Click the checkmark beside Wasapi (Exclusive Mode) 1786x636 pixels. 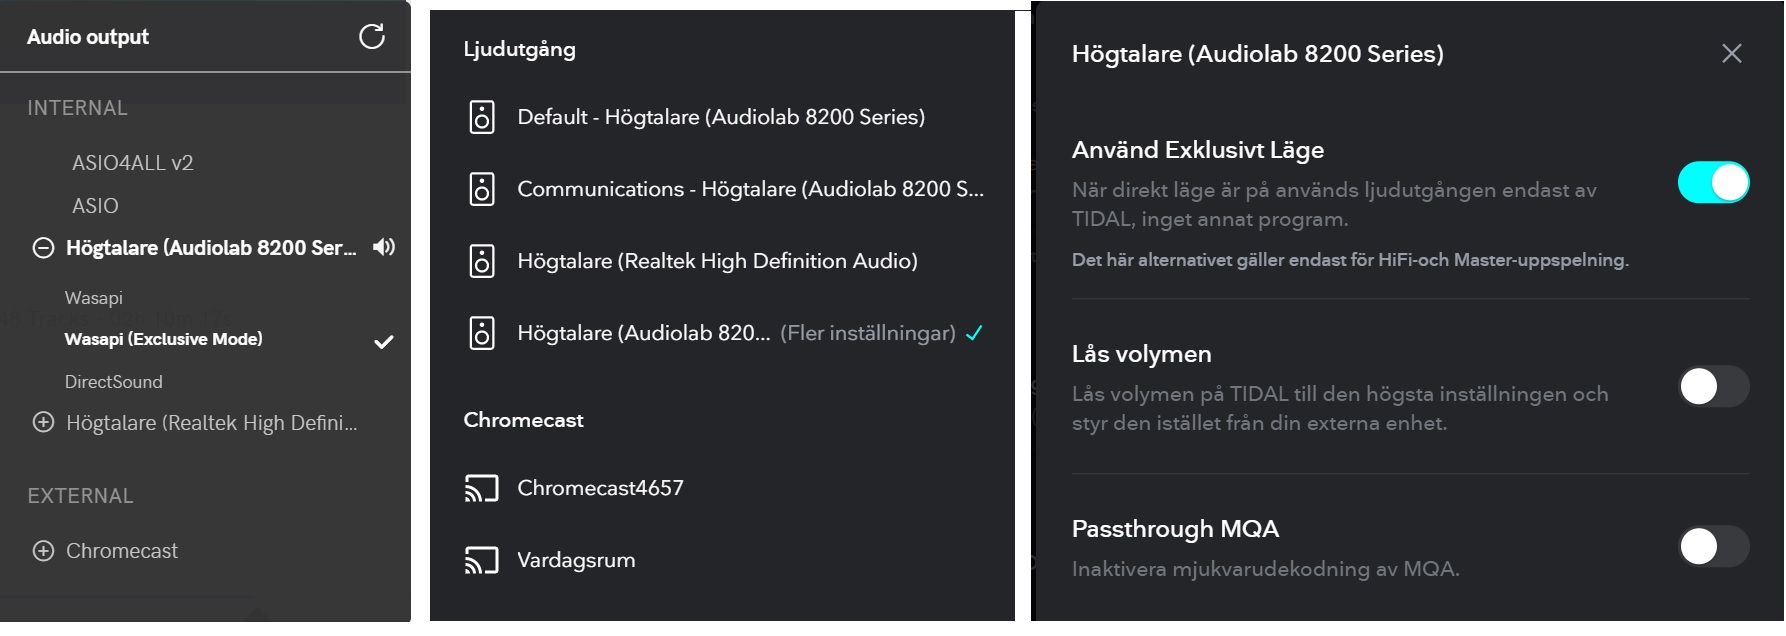383,341
